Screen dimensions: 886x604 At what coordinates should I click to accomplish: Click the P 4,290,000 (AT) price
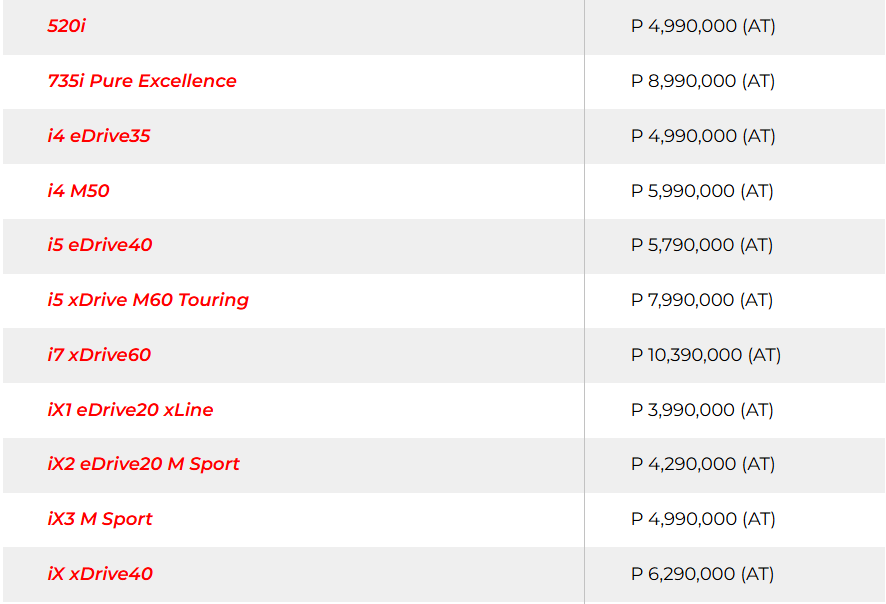point(702,464)
